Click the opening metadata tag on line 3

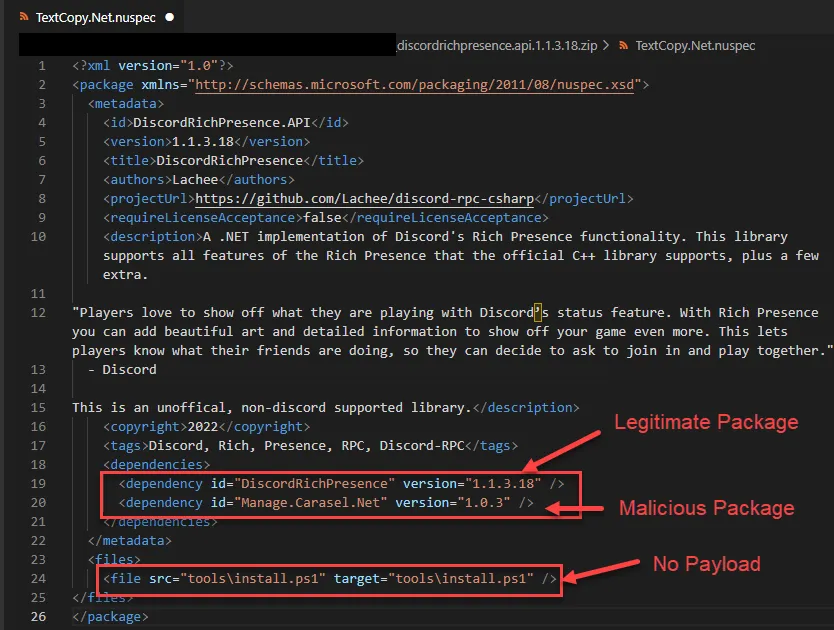[x=126, y=104]
